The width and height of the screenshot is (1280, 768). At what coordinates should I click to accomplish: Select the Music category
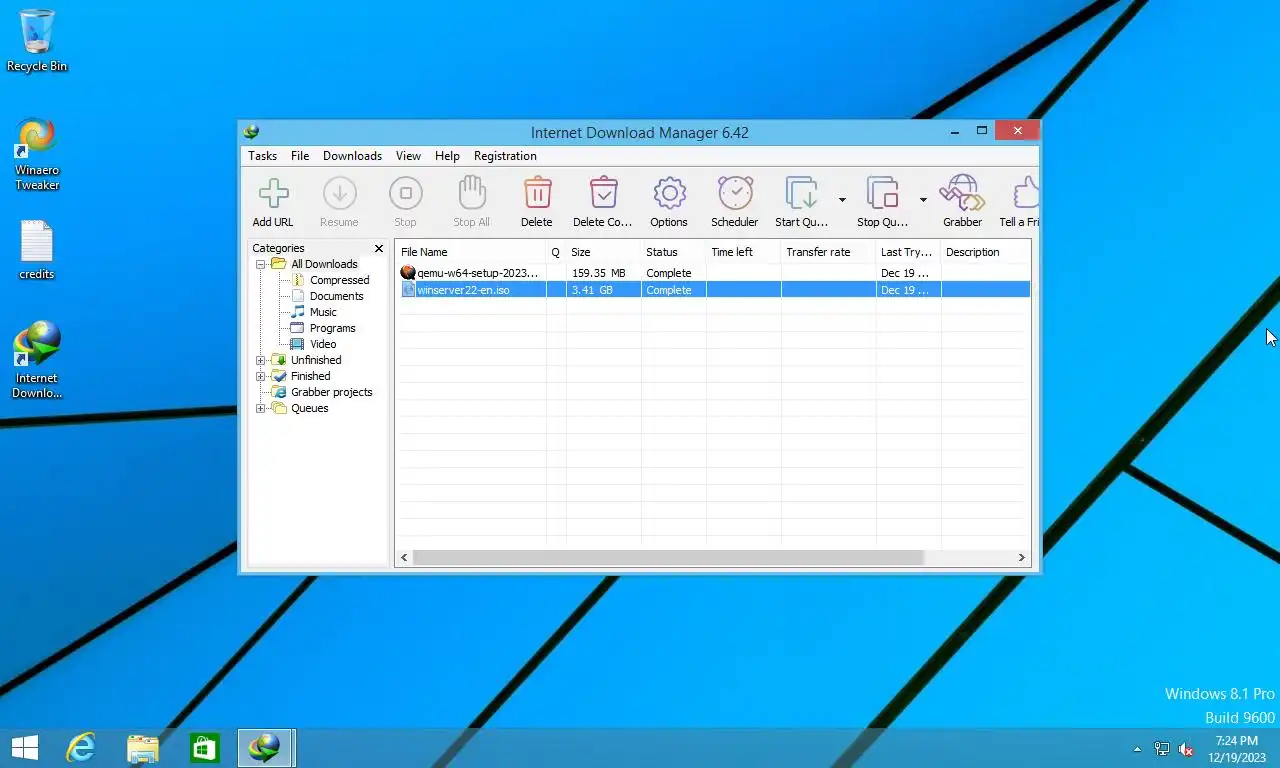[x=323, y=312]
